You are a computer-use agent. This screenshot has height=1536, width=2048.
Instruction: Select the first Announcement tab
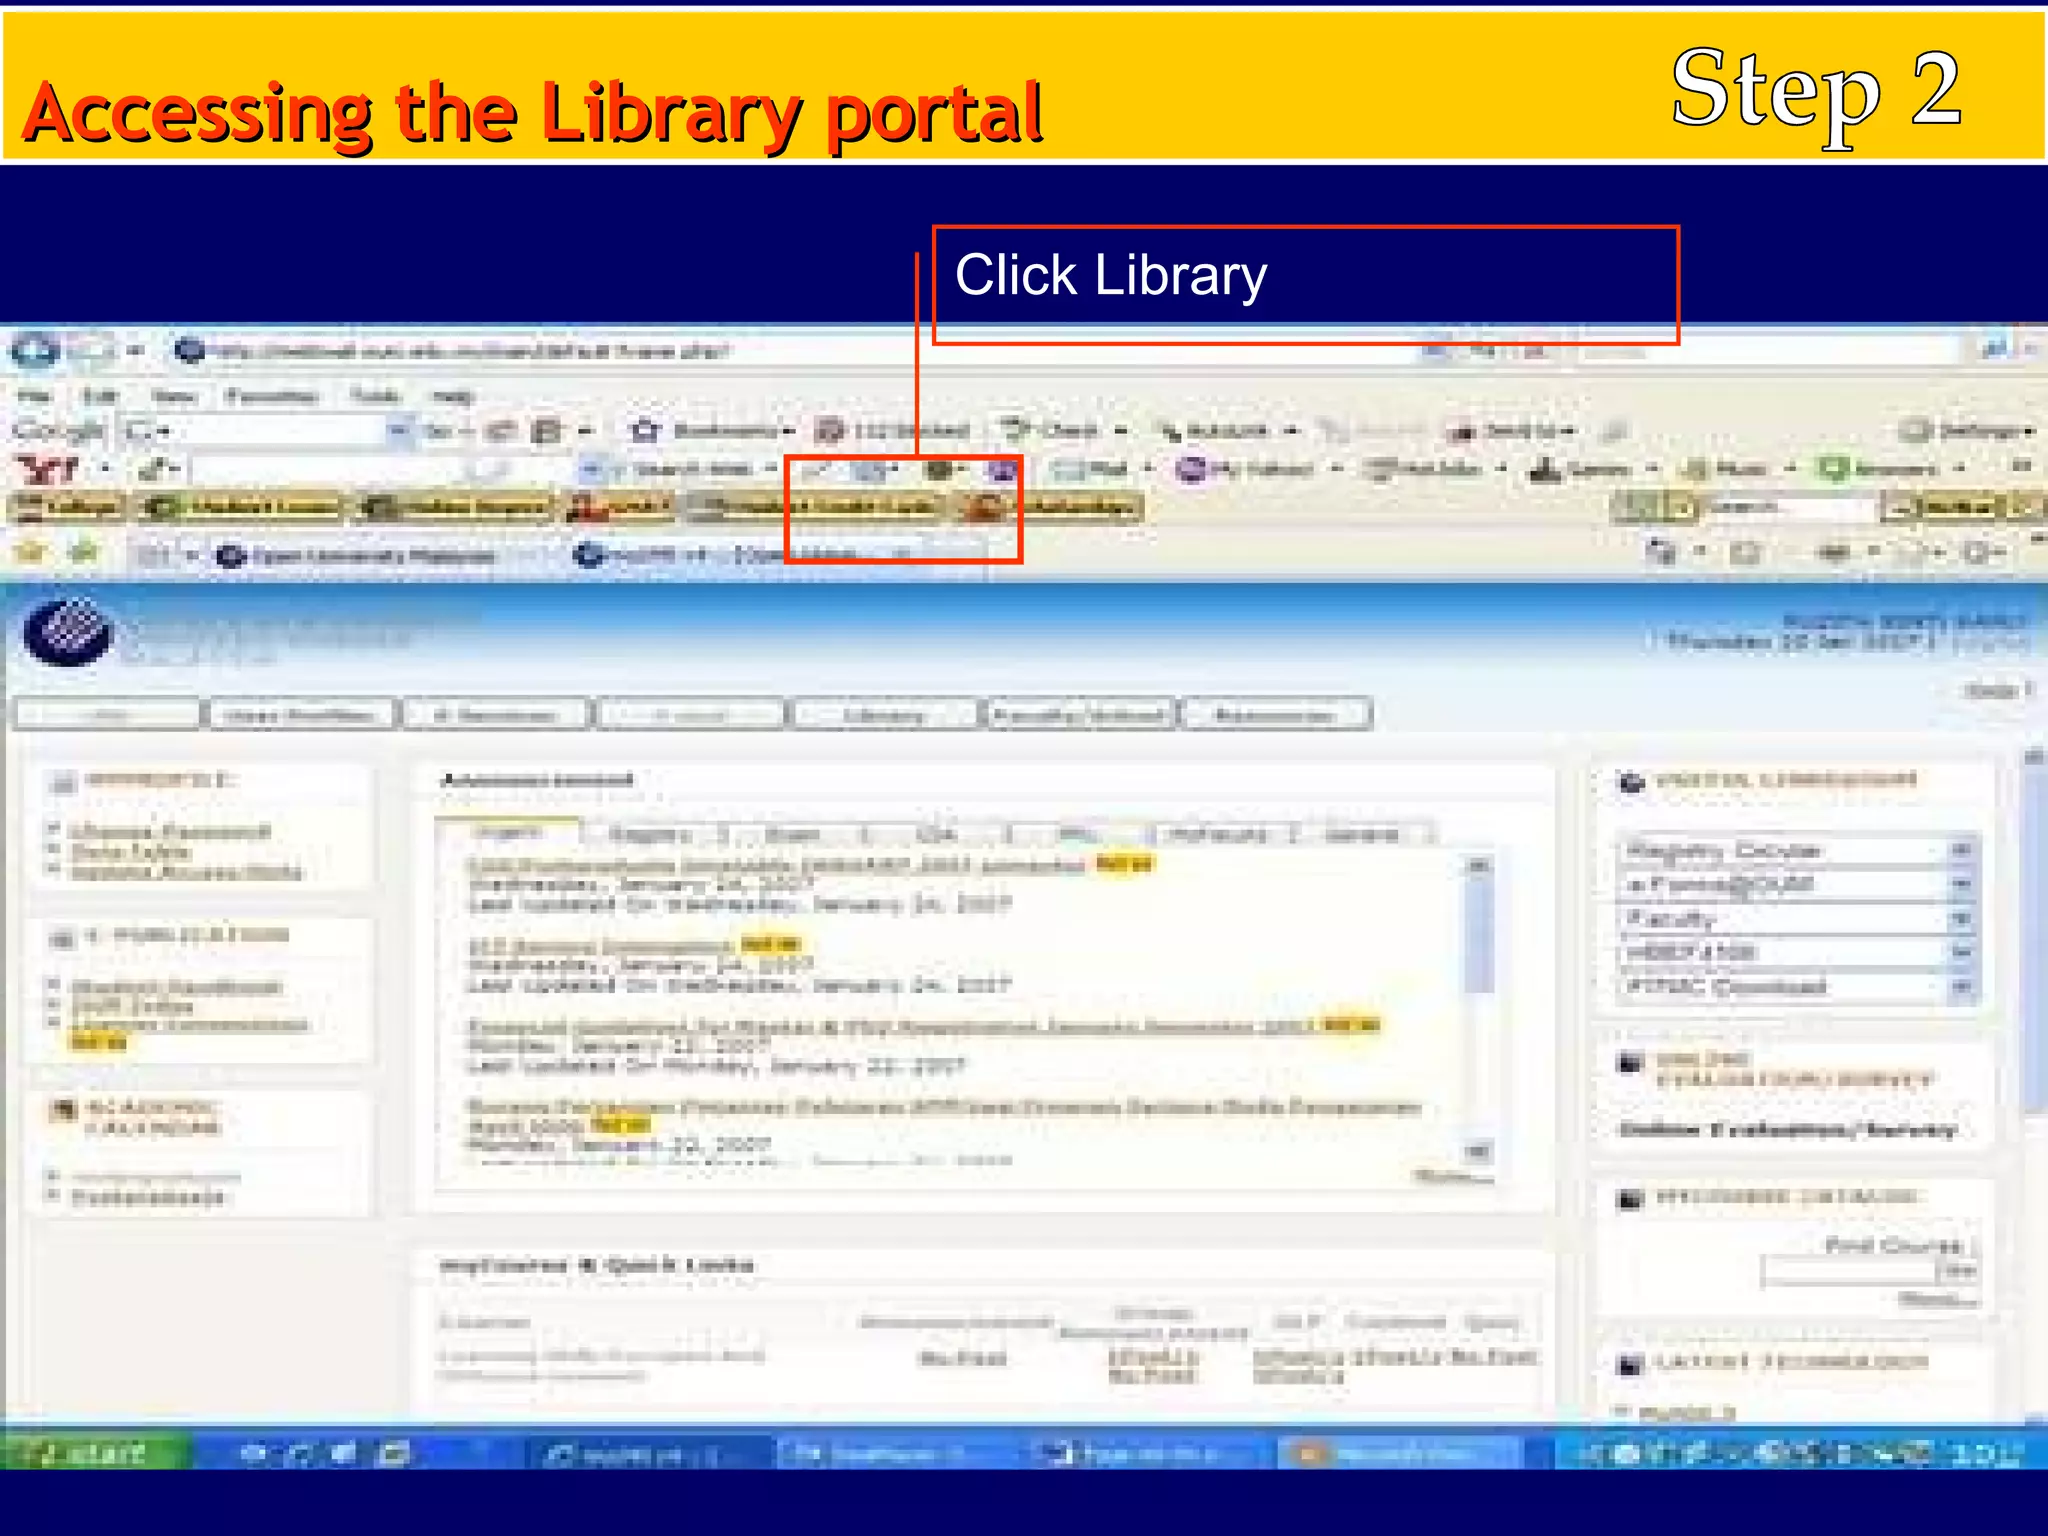pos(508,833)
